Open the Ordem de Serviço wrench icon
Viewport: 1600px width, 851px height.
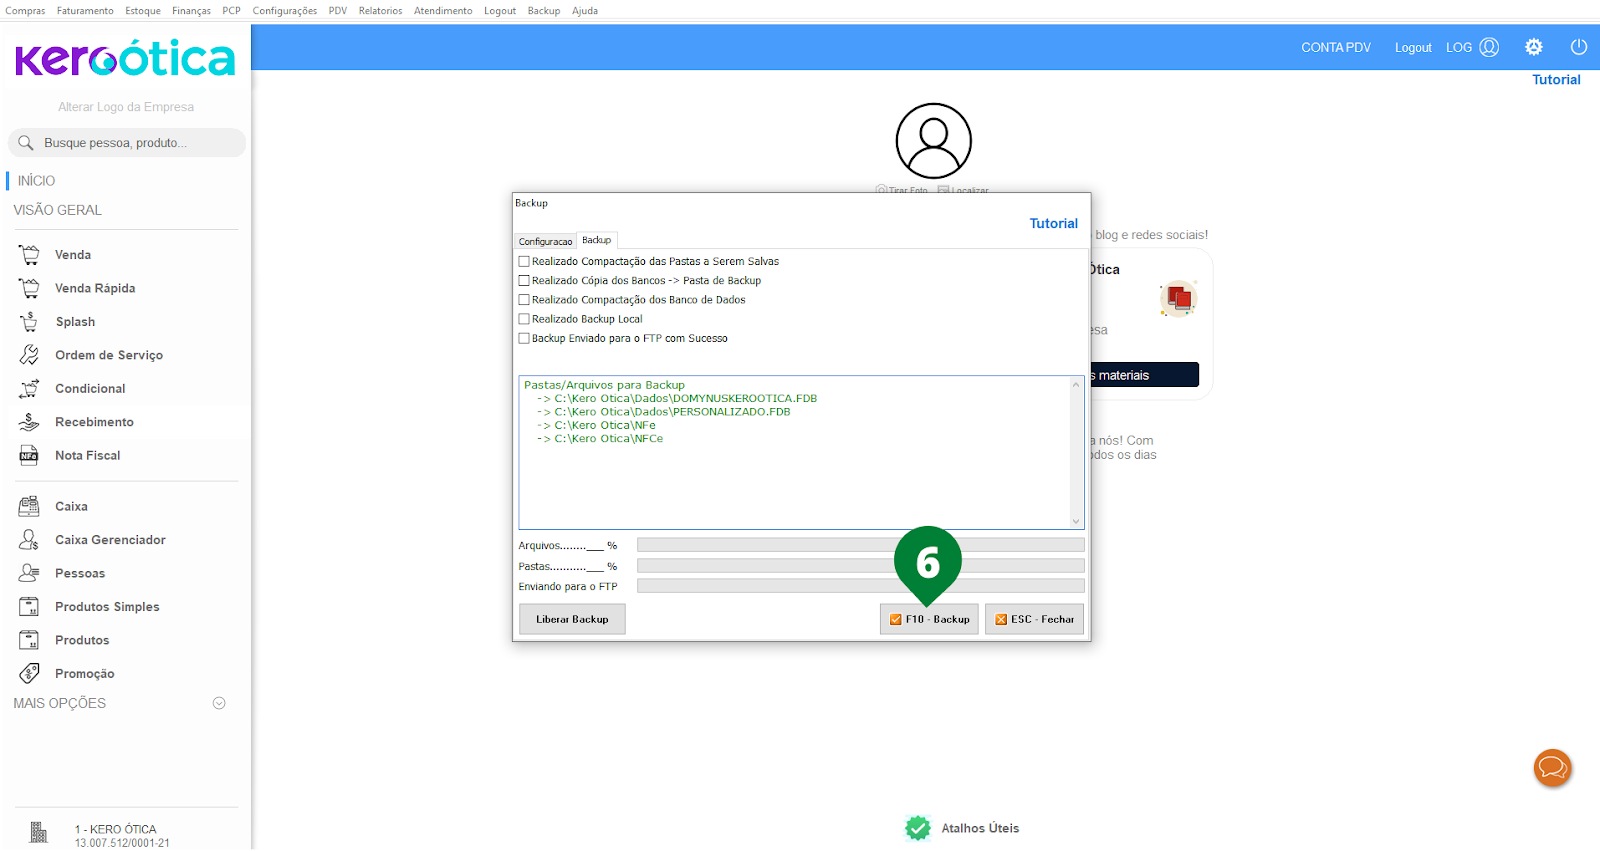tap(29, 355)
